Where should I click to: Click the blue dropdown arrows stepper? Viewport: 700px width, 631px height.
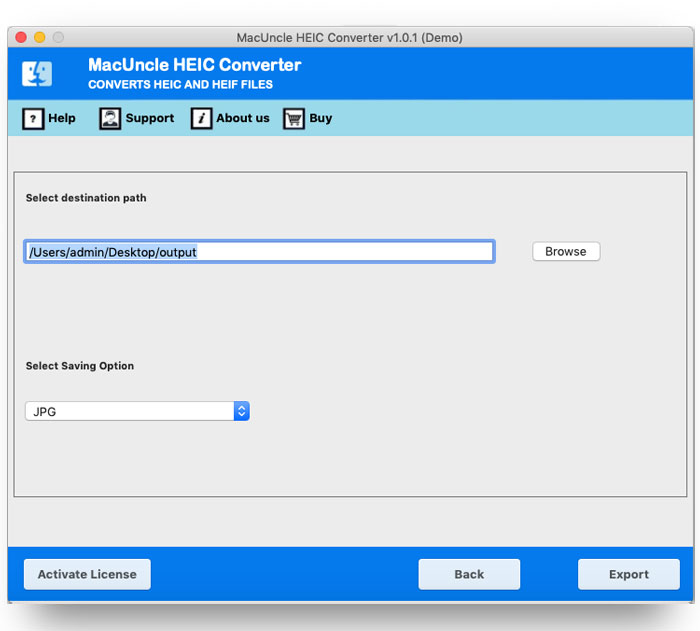pos(242,411)
